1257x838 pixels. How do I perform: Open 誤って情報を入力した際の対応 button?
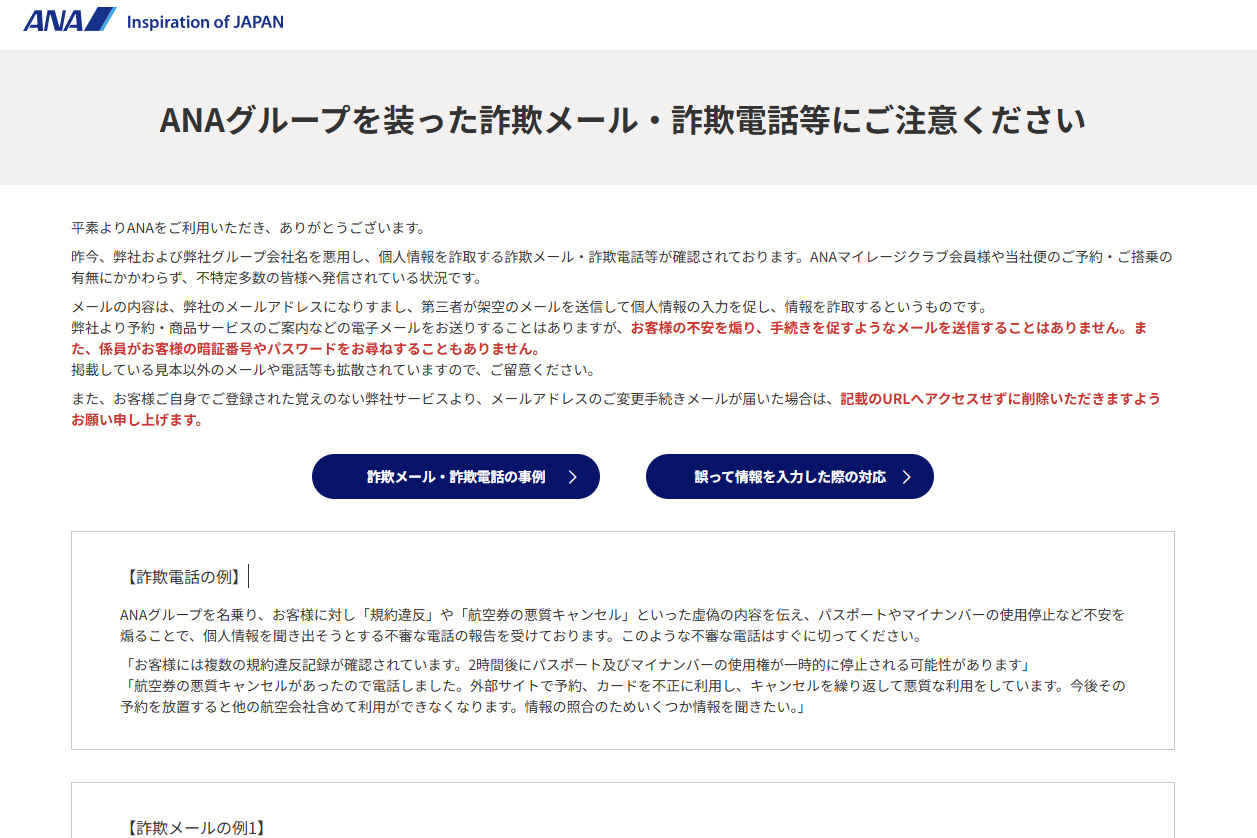tap(790, 477)
